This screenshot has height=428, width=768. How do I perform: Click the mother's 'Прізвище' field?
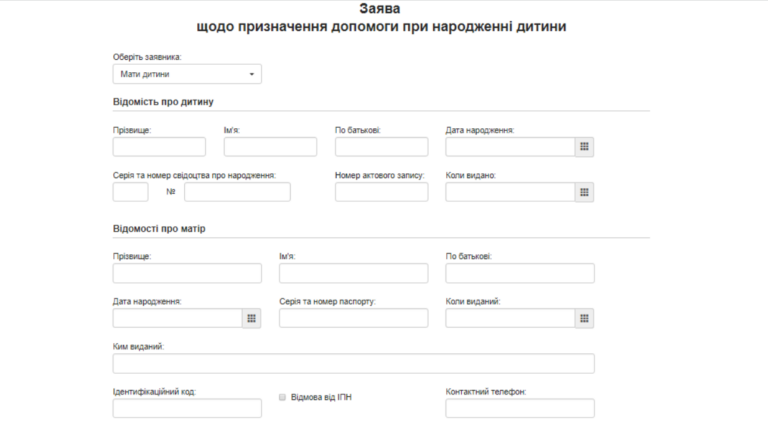(x=187, y=273)
